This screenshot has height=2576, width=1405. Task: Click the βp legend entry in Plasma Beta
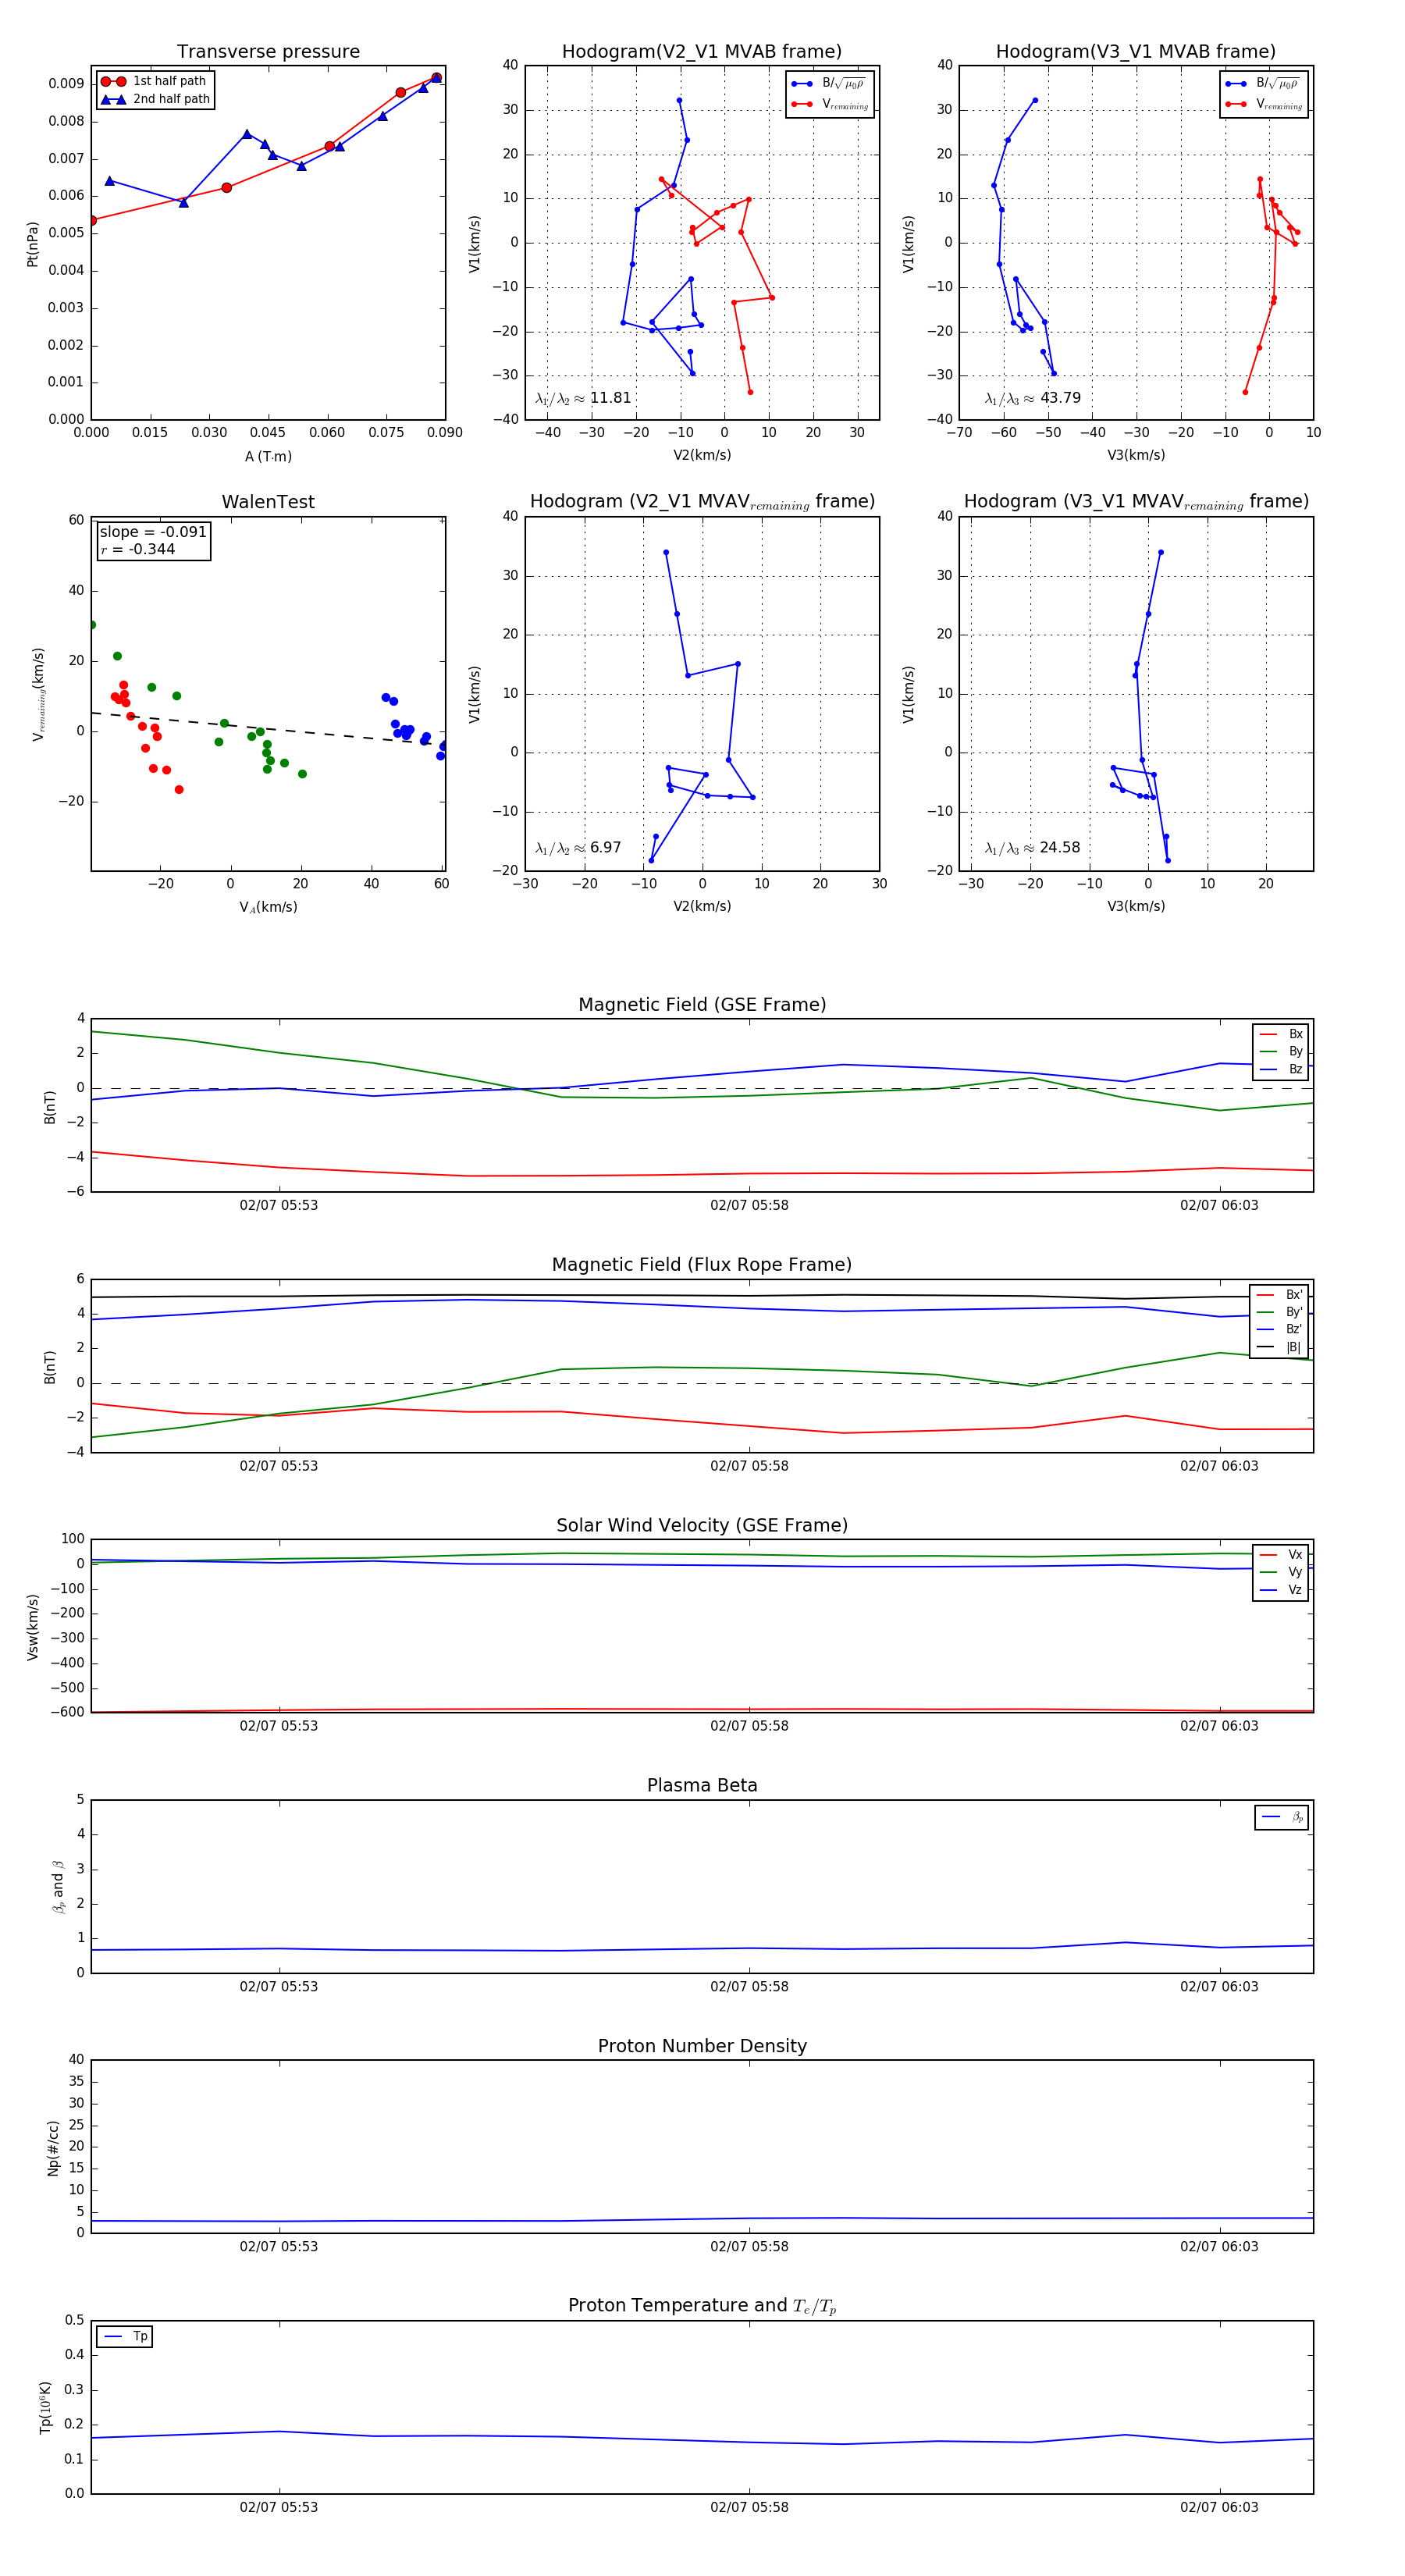pyautogui.click(x=1282, y=1817)
